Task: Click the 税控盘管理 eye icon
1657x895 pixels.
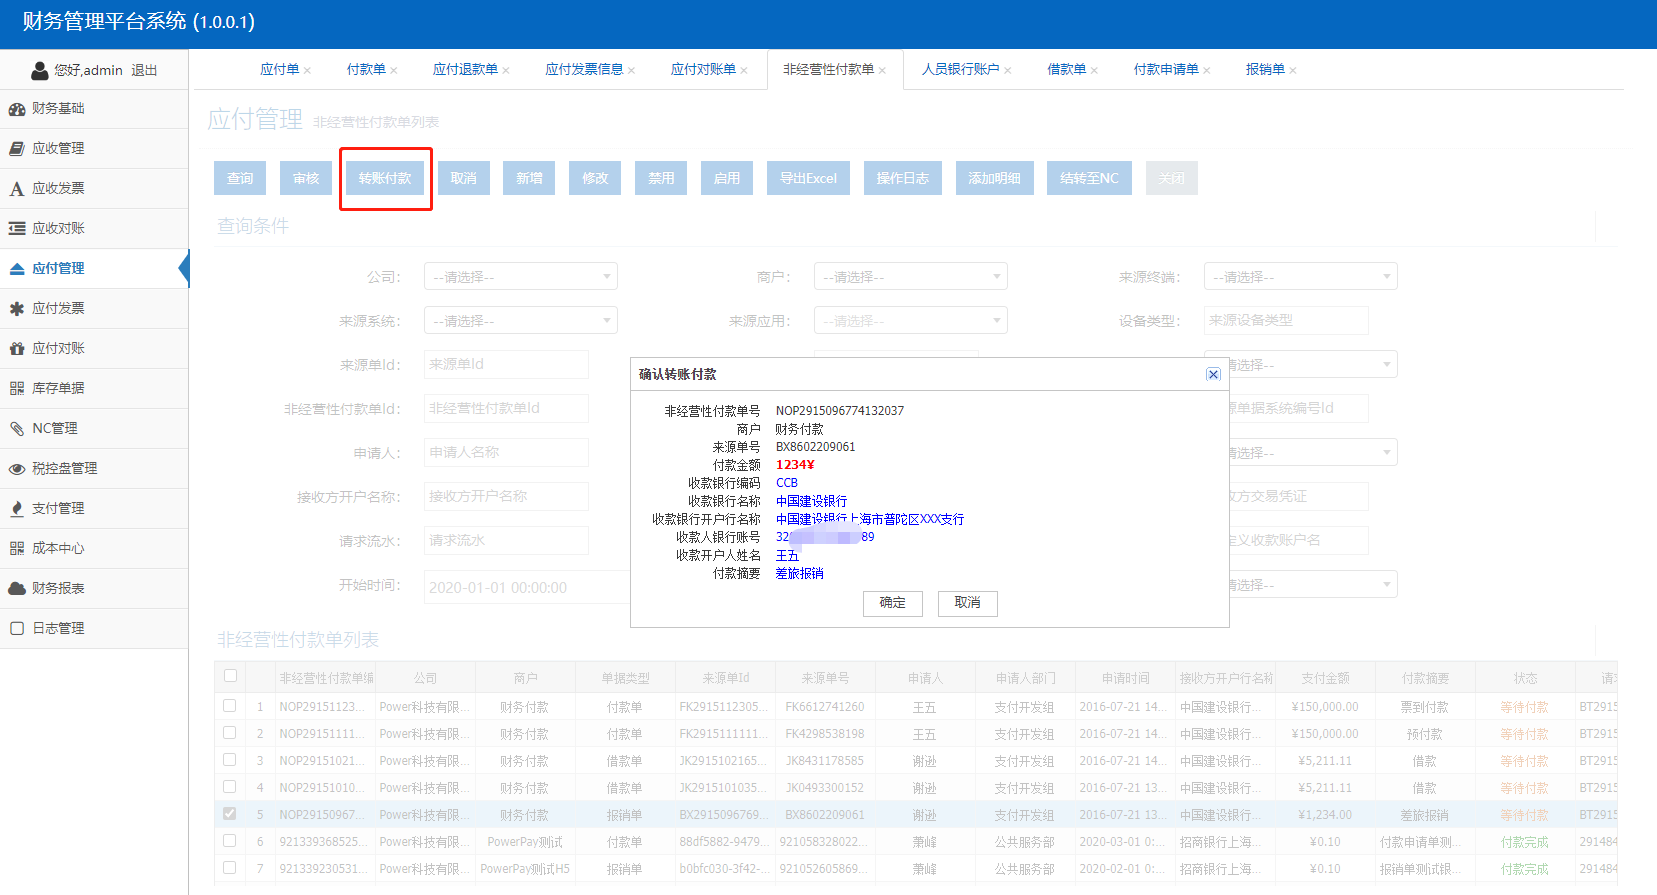Action: [17, 469]
